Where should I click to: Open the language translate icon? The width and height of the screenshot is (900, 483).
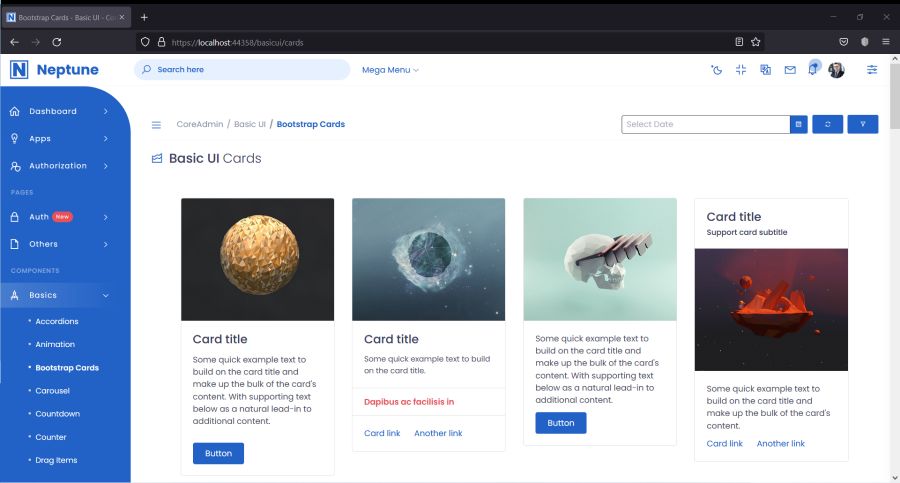pos(766,70)
